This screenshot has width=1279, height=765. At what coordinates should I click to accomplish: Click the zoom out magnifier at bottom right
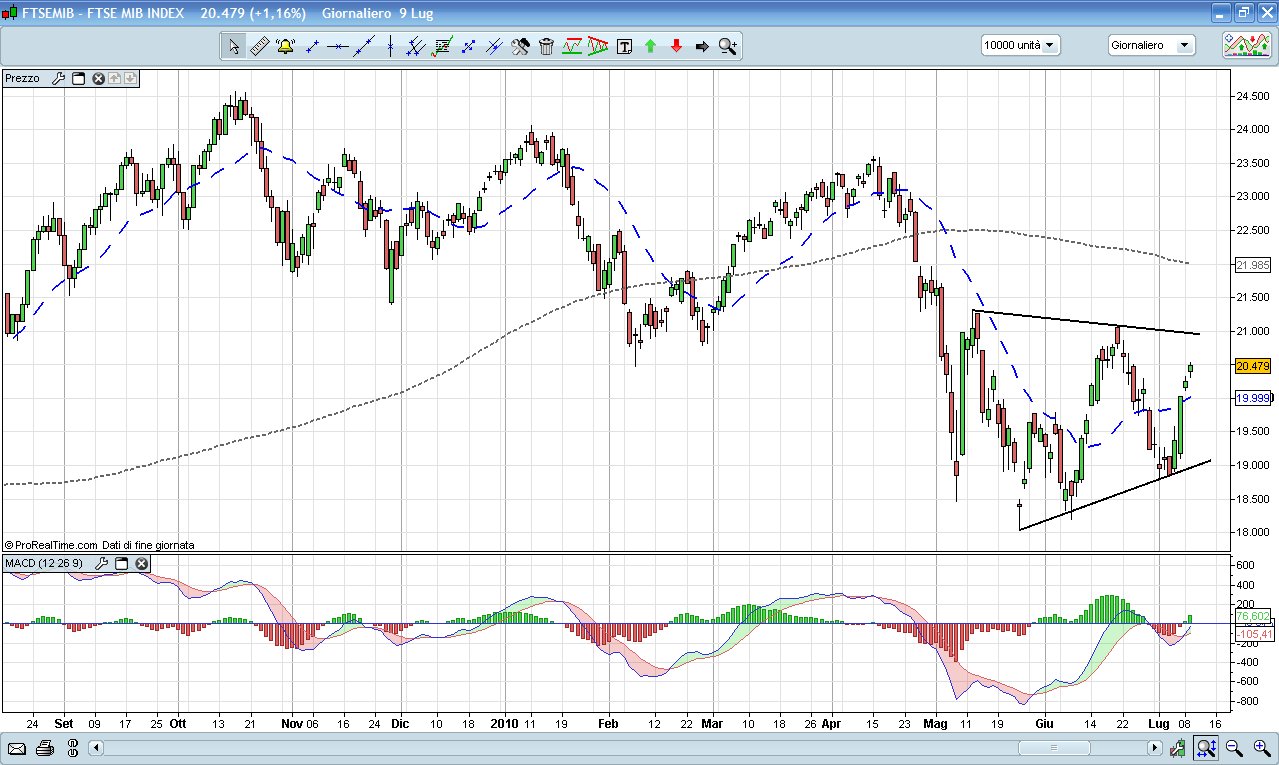click(1233, 748)
